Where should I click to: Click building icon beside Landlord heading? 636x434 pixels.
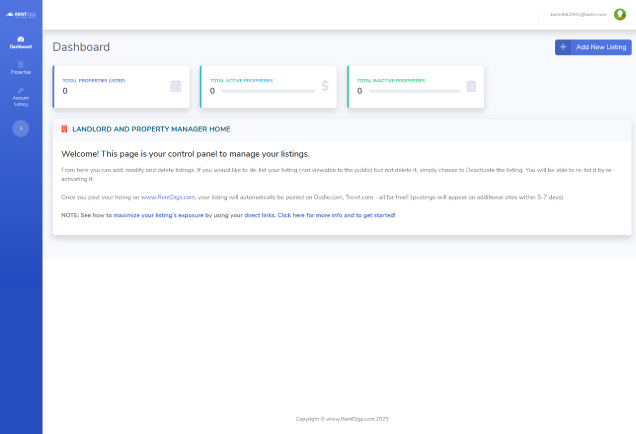[x=65, y=129]
